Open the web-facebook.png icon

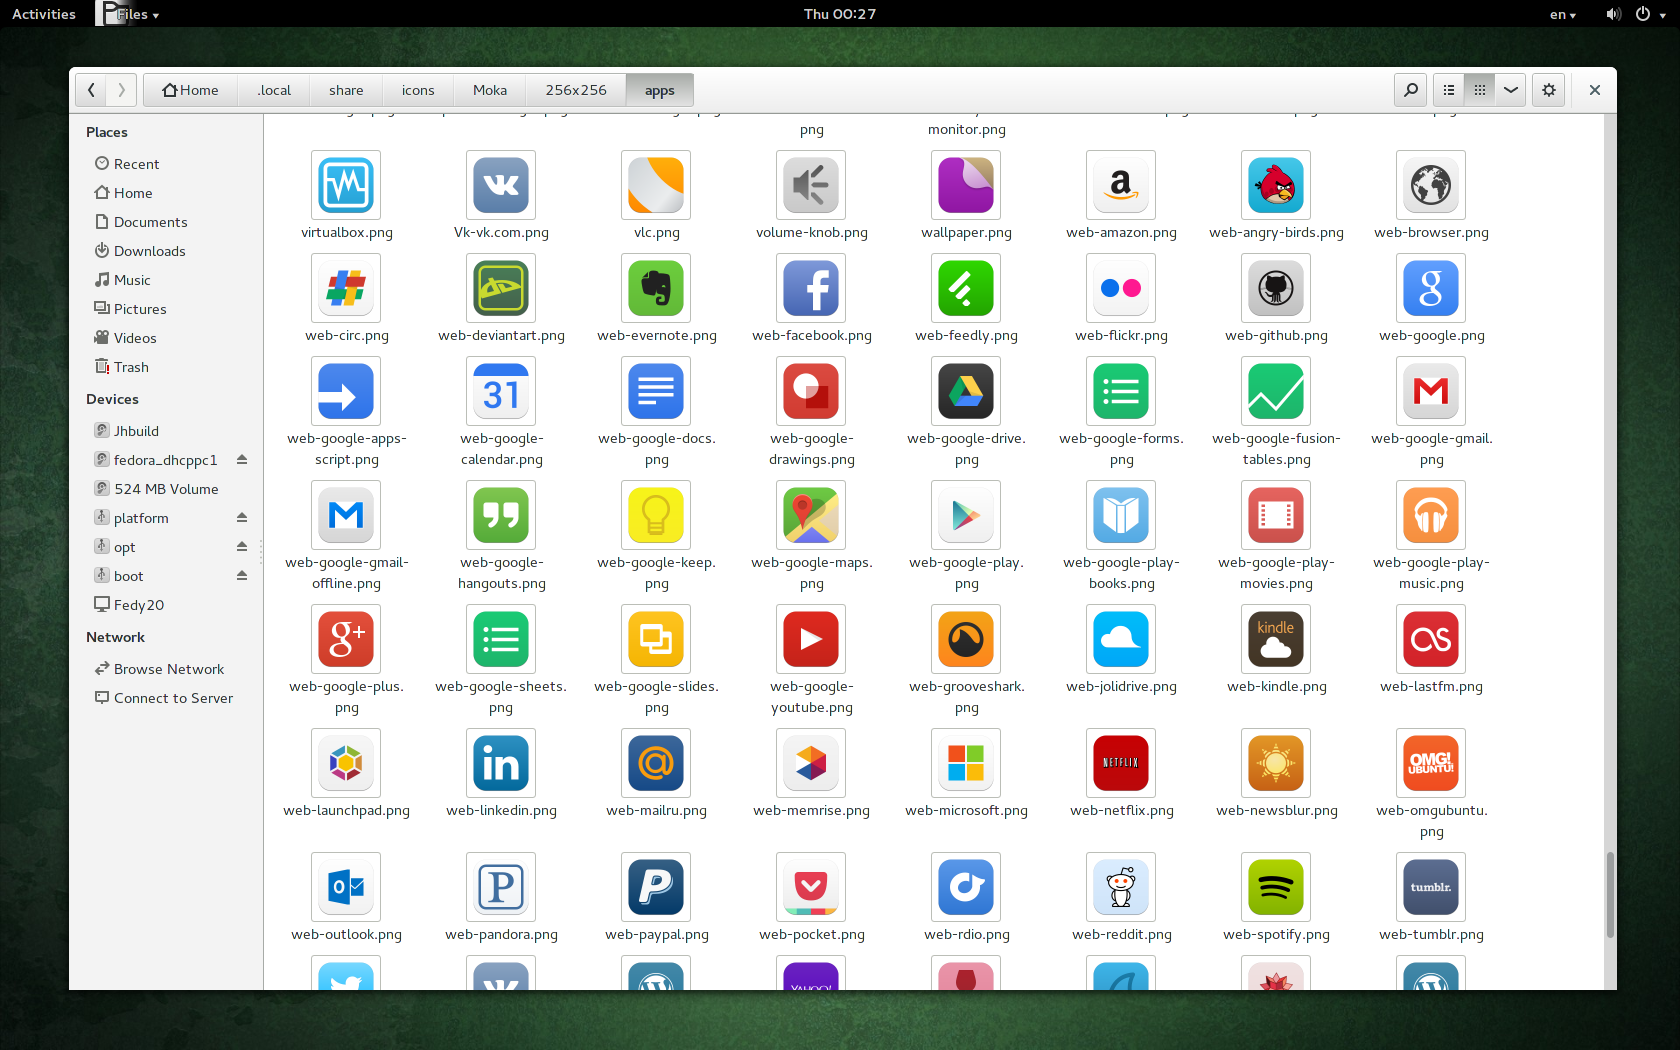811,288
